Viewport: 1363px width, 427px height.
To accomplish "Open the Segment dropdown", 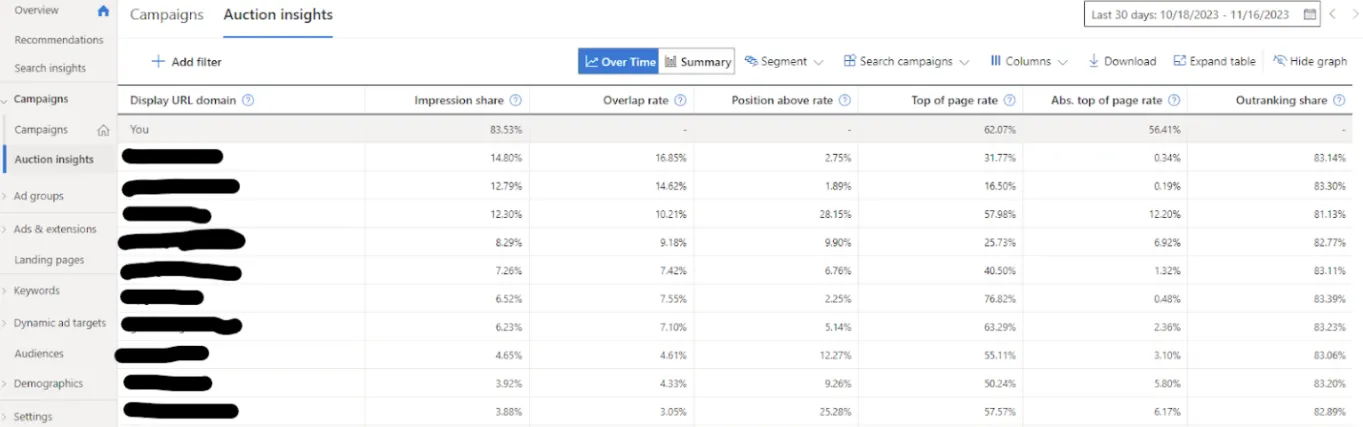I will (784, 62).
